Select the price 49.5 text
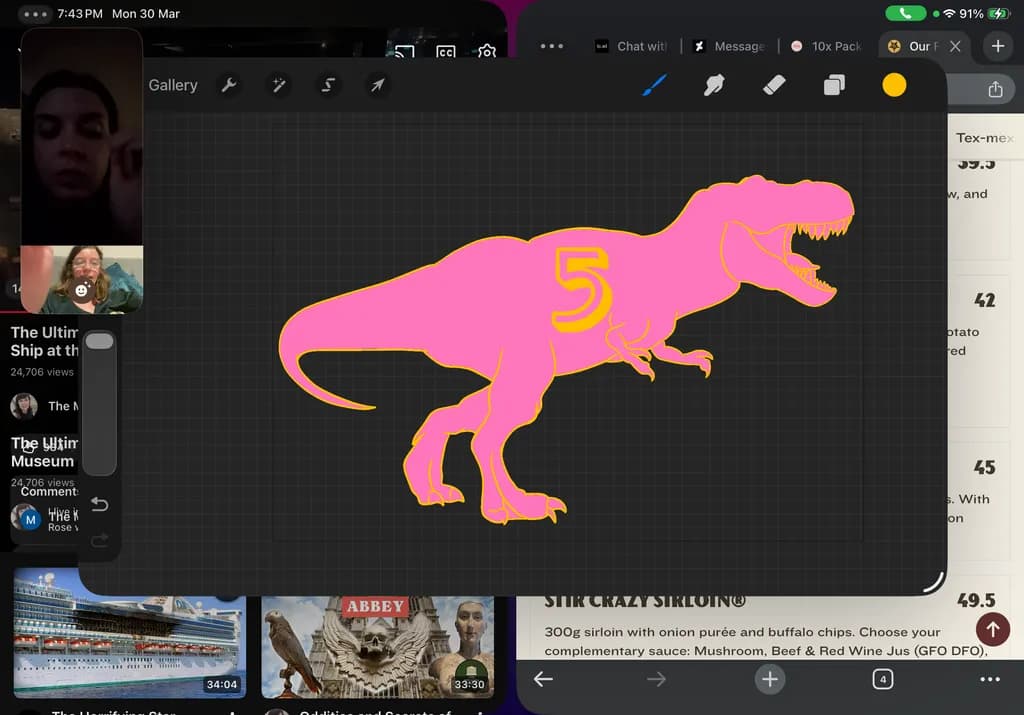 (x=976, y=600)
